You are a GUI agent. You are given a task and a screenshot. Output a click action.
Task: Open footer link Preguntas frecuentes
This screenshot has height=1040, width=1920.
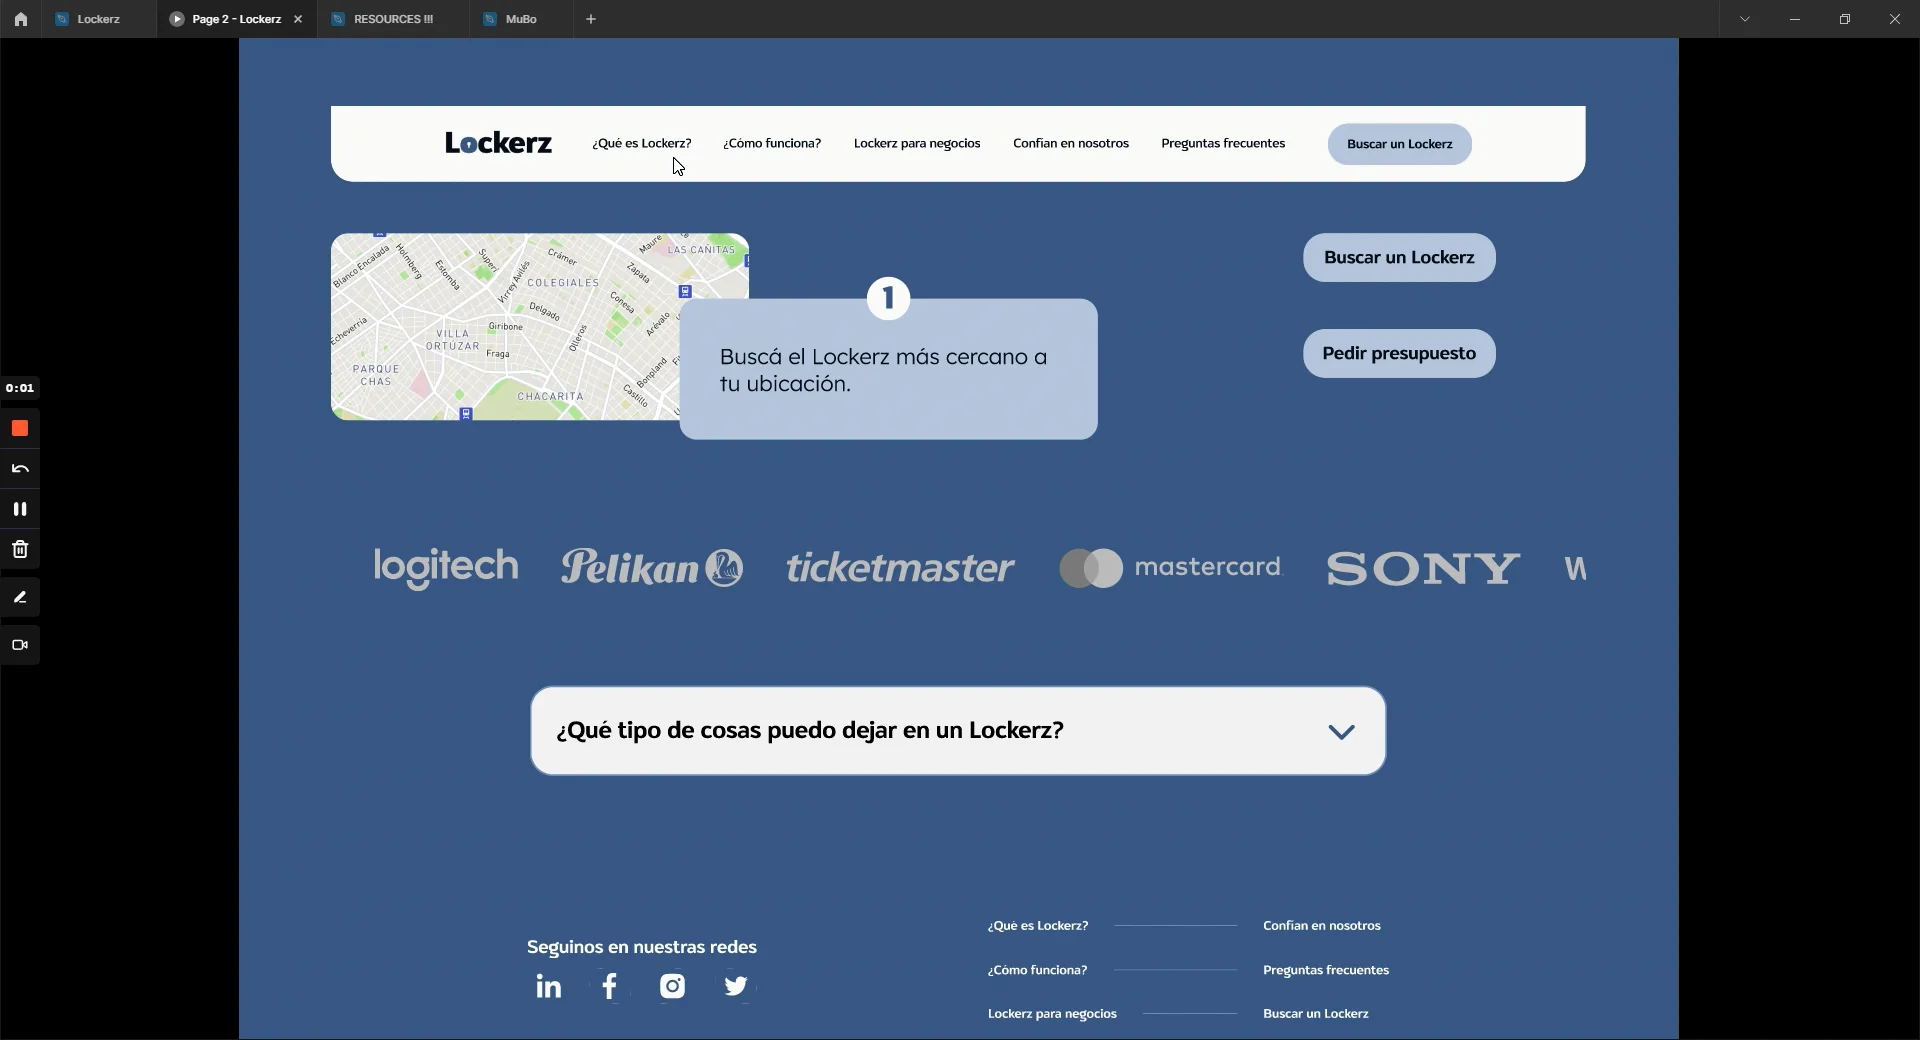click(x=1326, y=970)
